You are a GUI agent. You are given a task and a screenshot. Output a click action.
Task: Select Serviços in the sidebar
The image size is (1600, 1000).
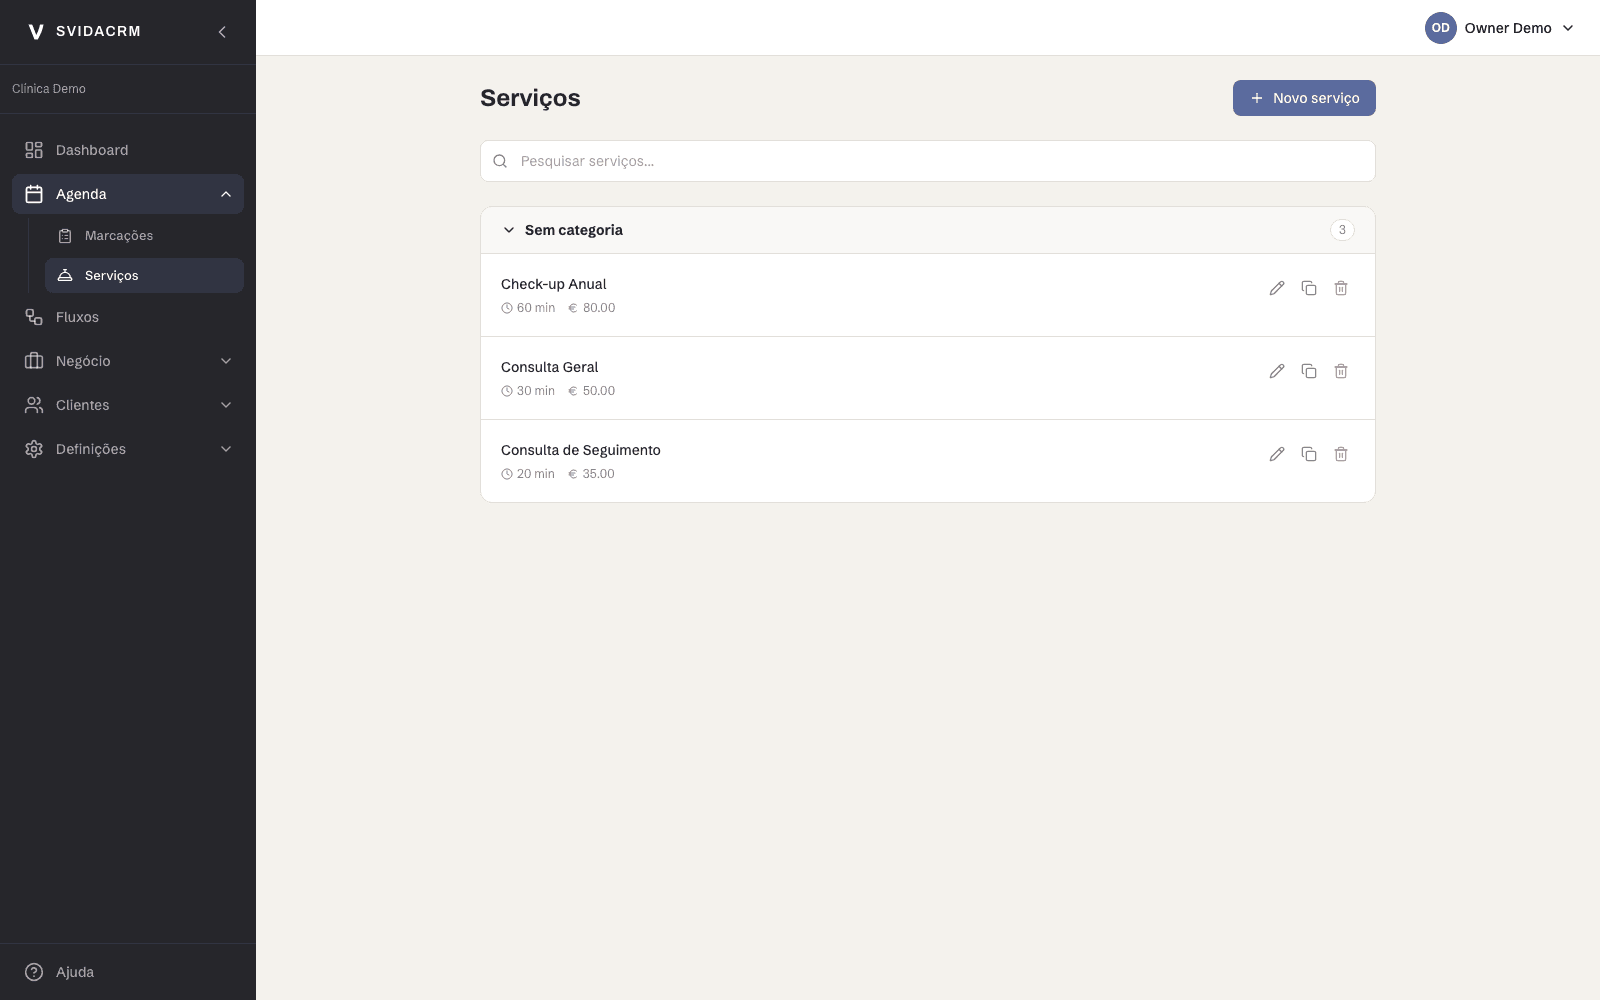coord(144,276)
